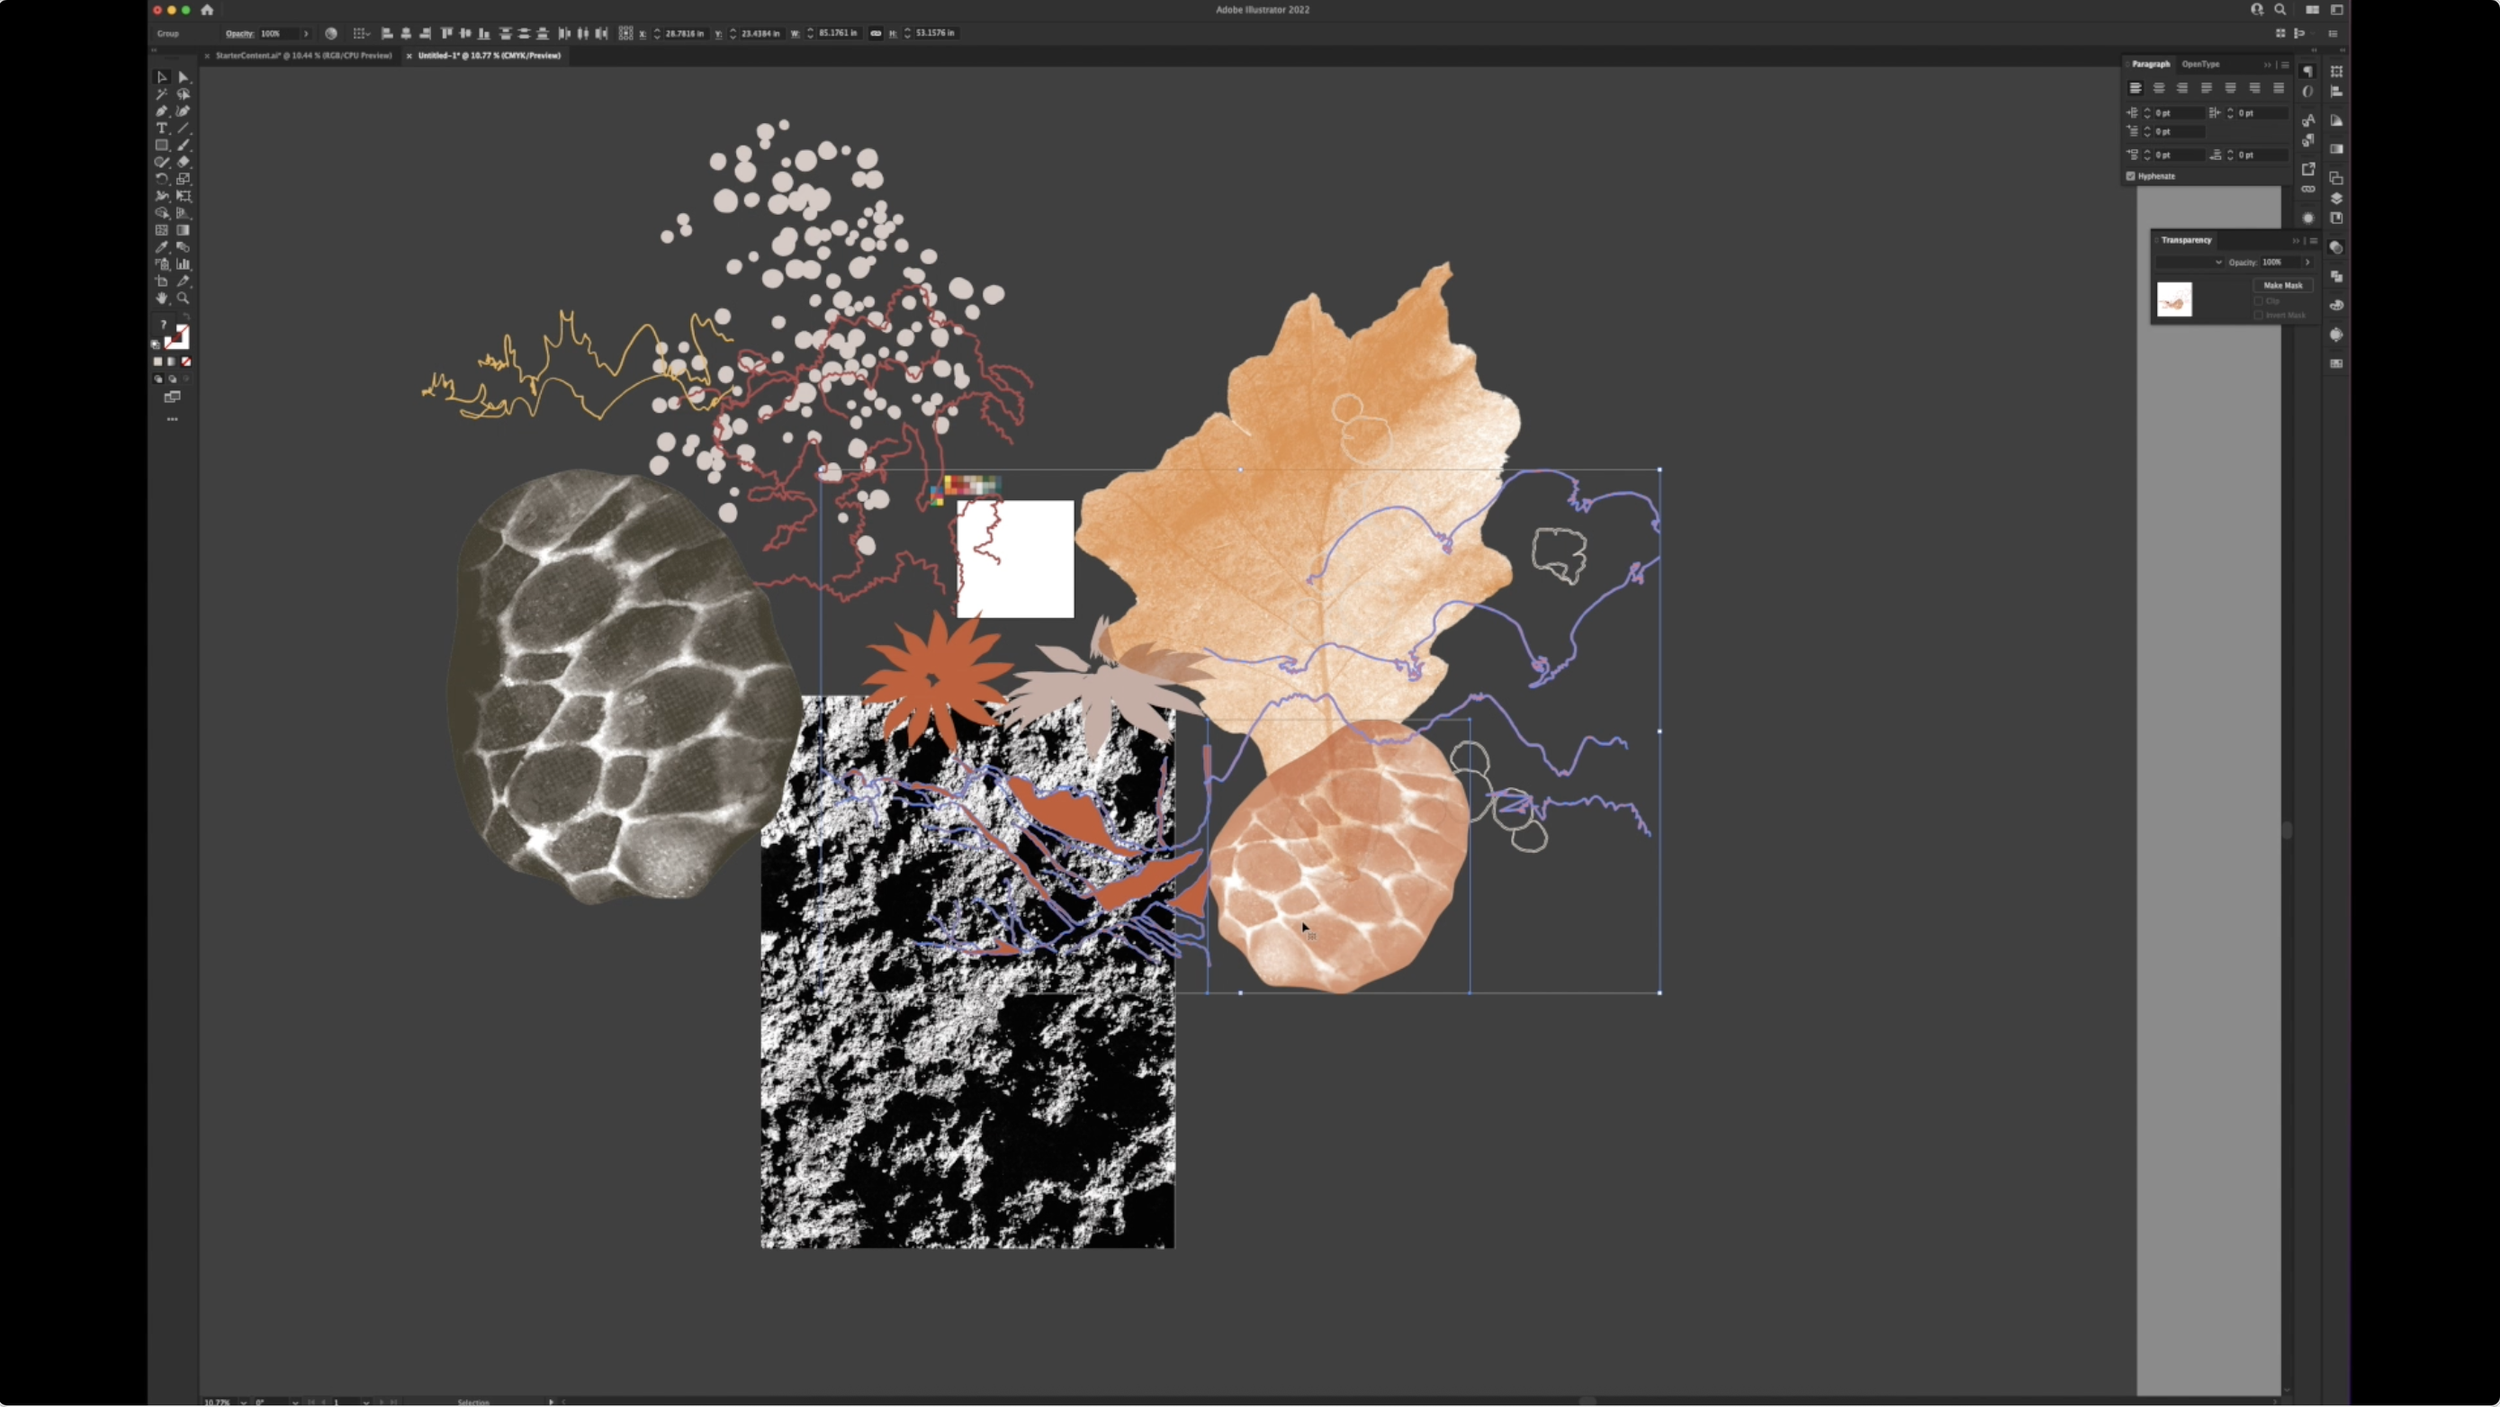Select the Eraser tool

click(183, 162)
